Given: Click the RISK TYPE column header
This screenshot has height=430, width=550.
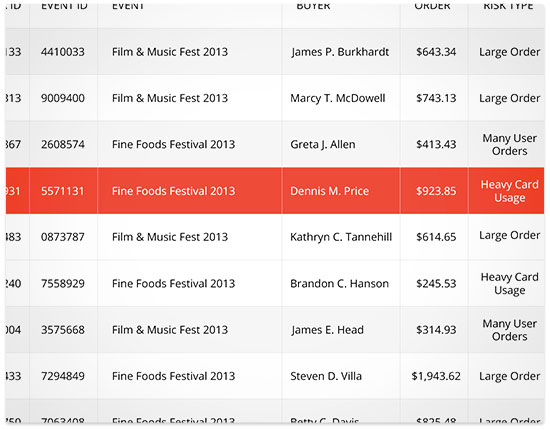Looking at the screenshot, I should point(509,6).
